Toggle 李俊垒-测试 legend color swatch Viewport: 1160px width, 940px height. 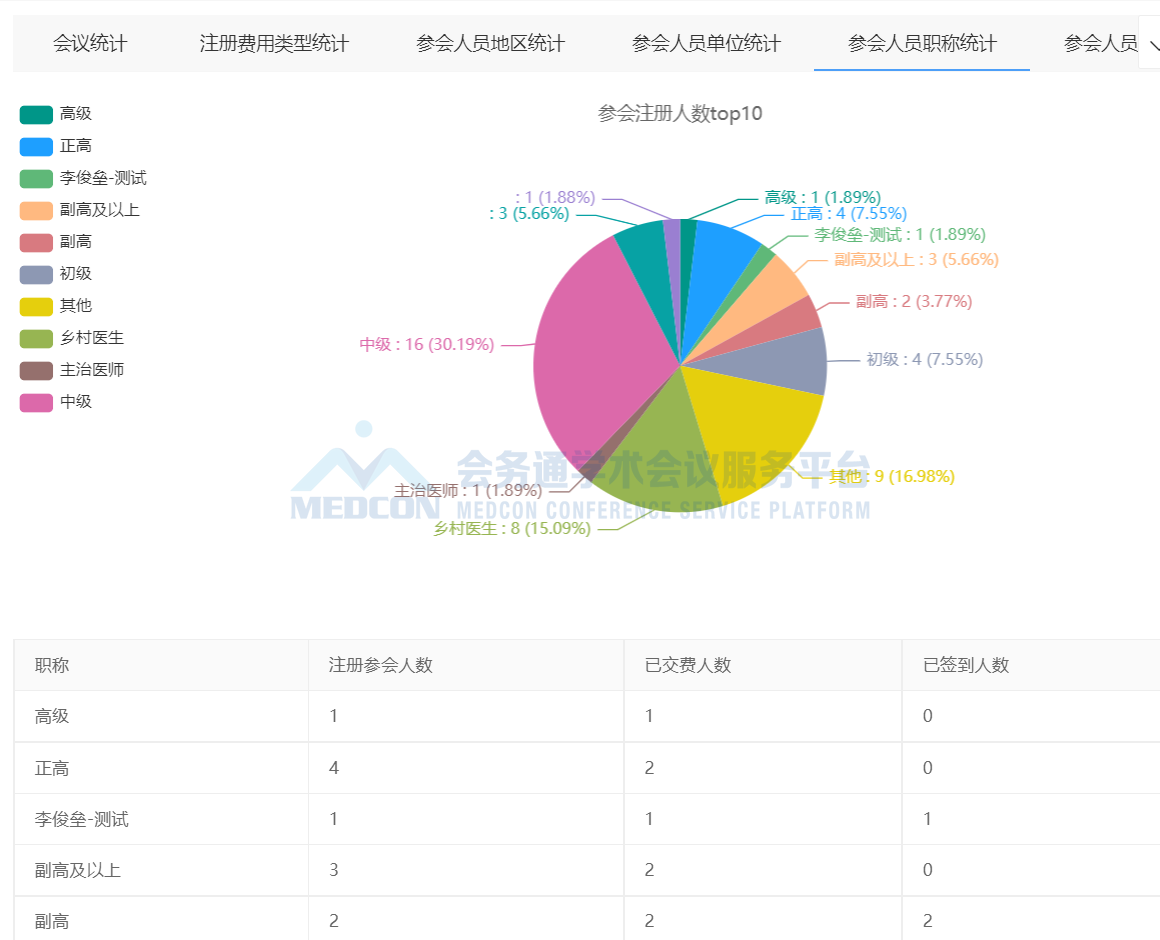click(x=36, y=178)
